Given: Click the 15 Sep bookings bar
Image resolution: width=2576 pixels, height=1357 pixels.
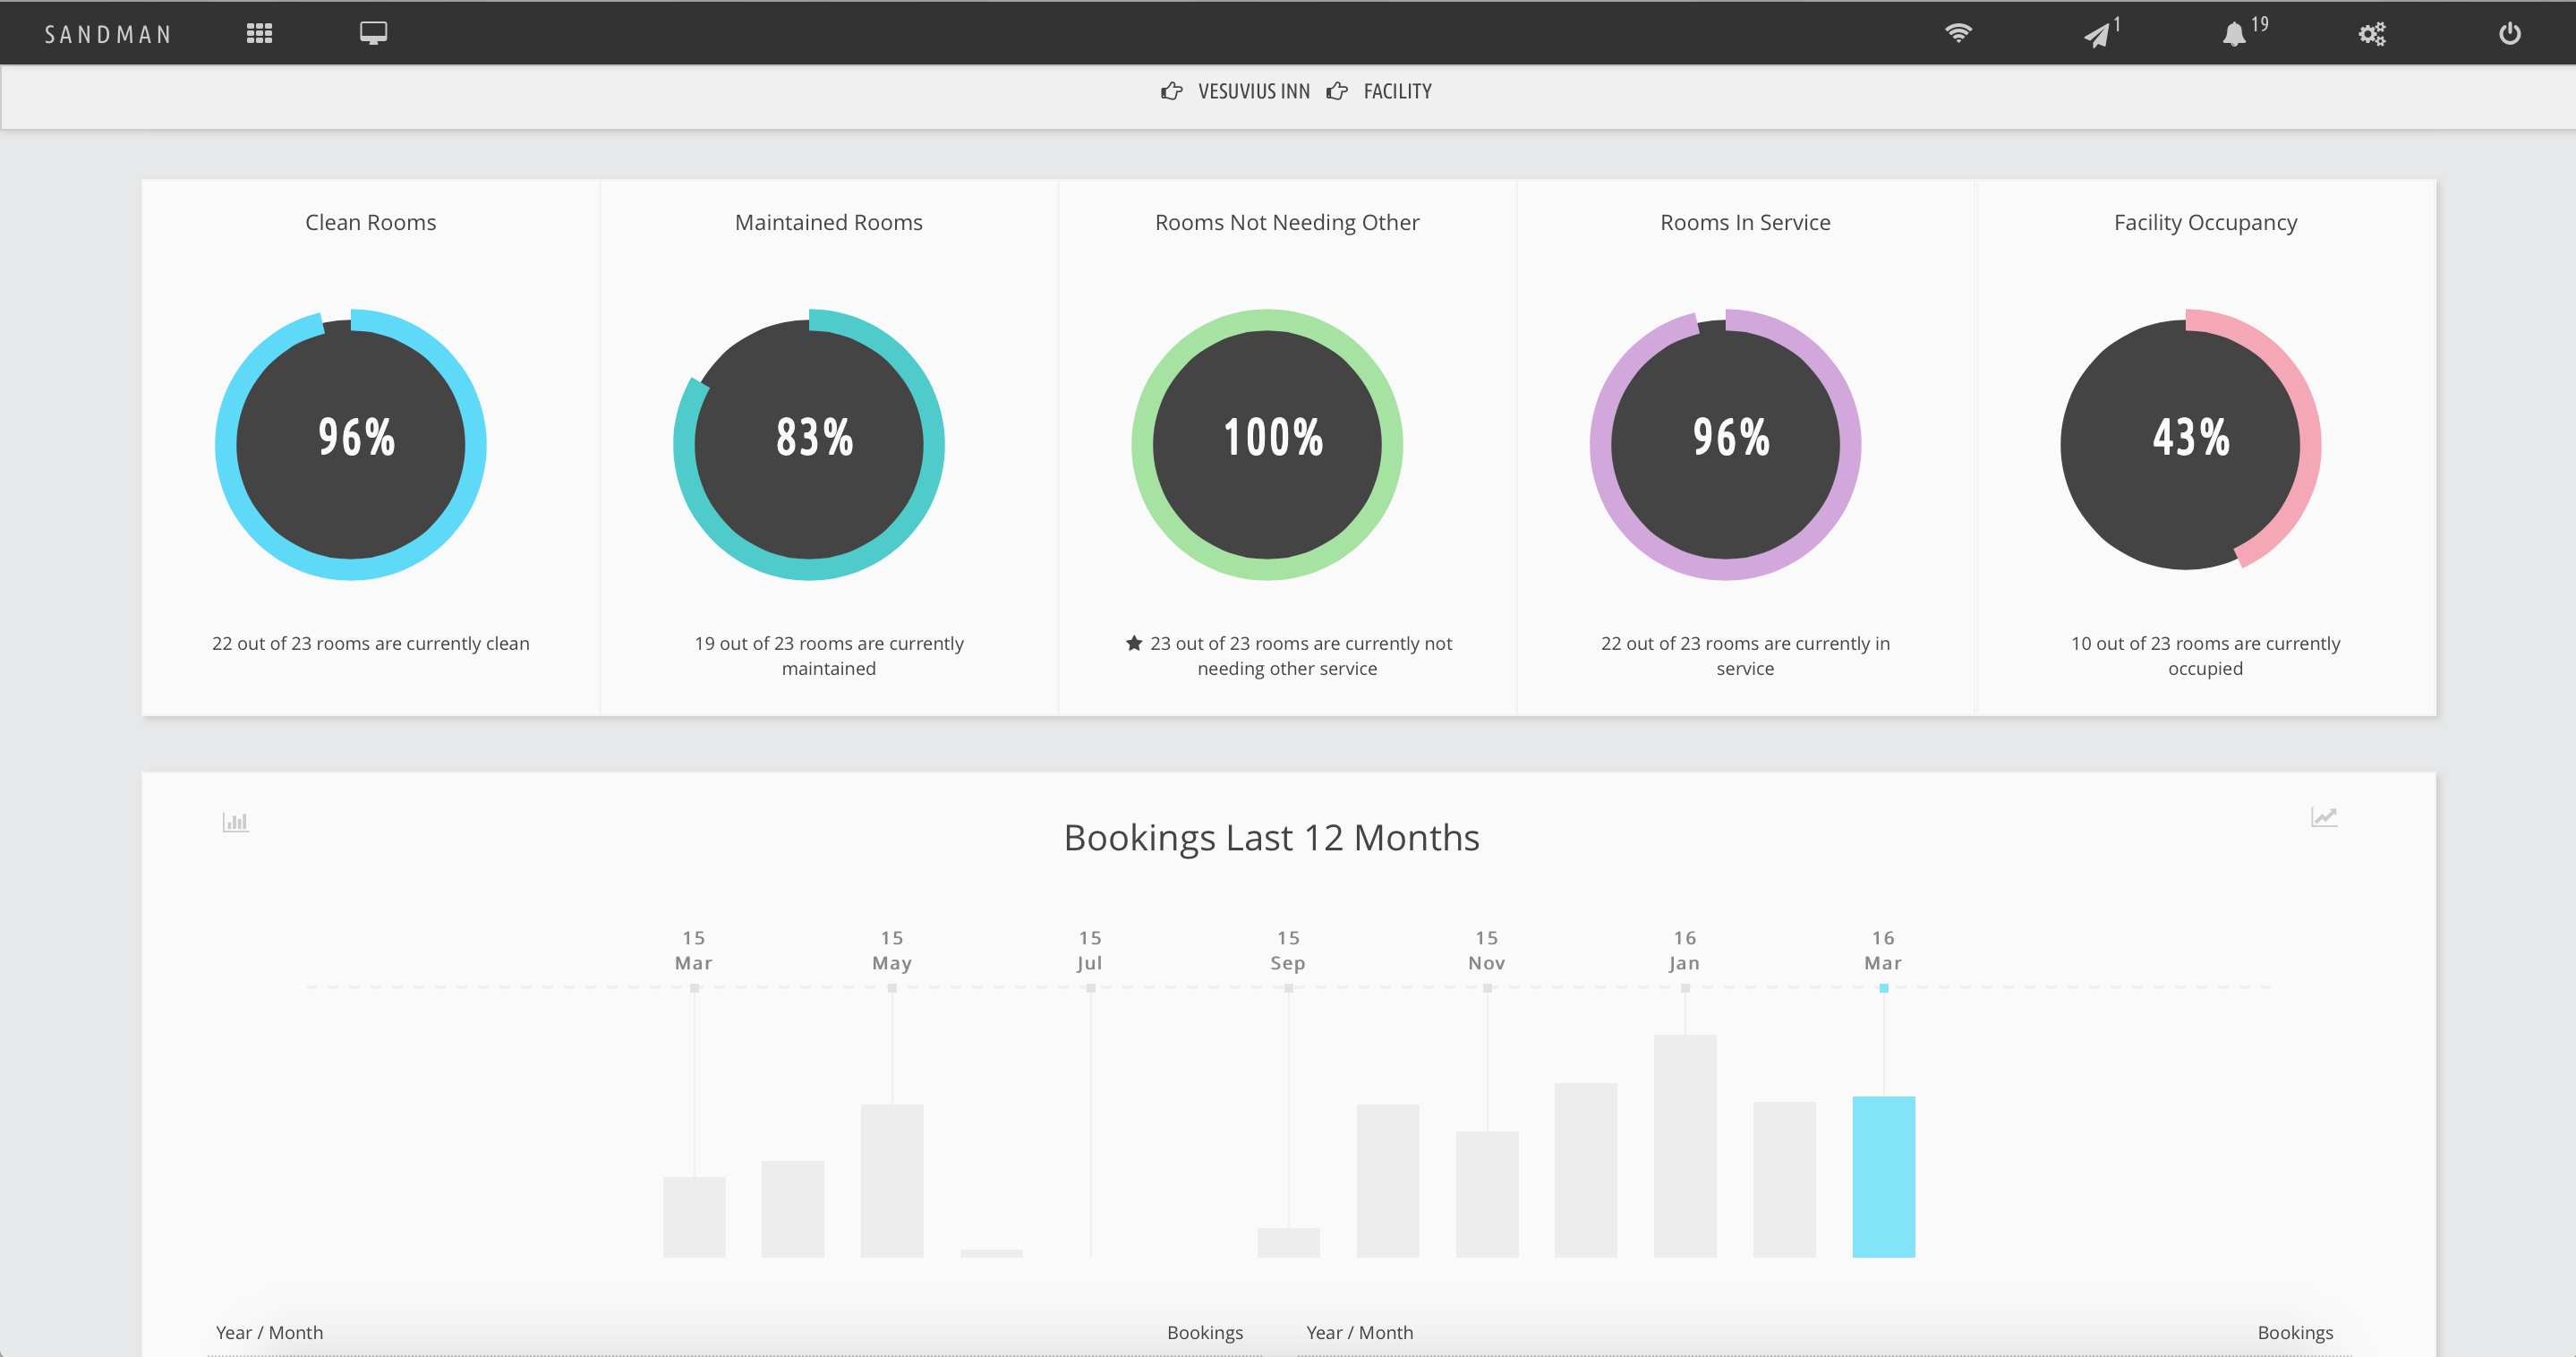Looking at the screenshot, I should [1288, 1242].
